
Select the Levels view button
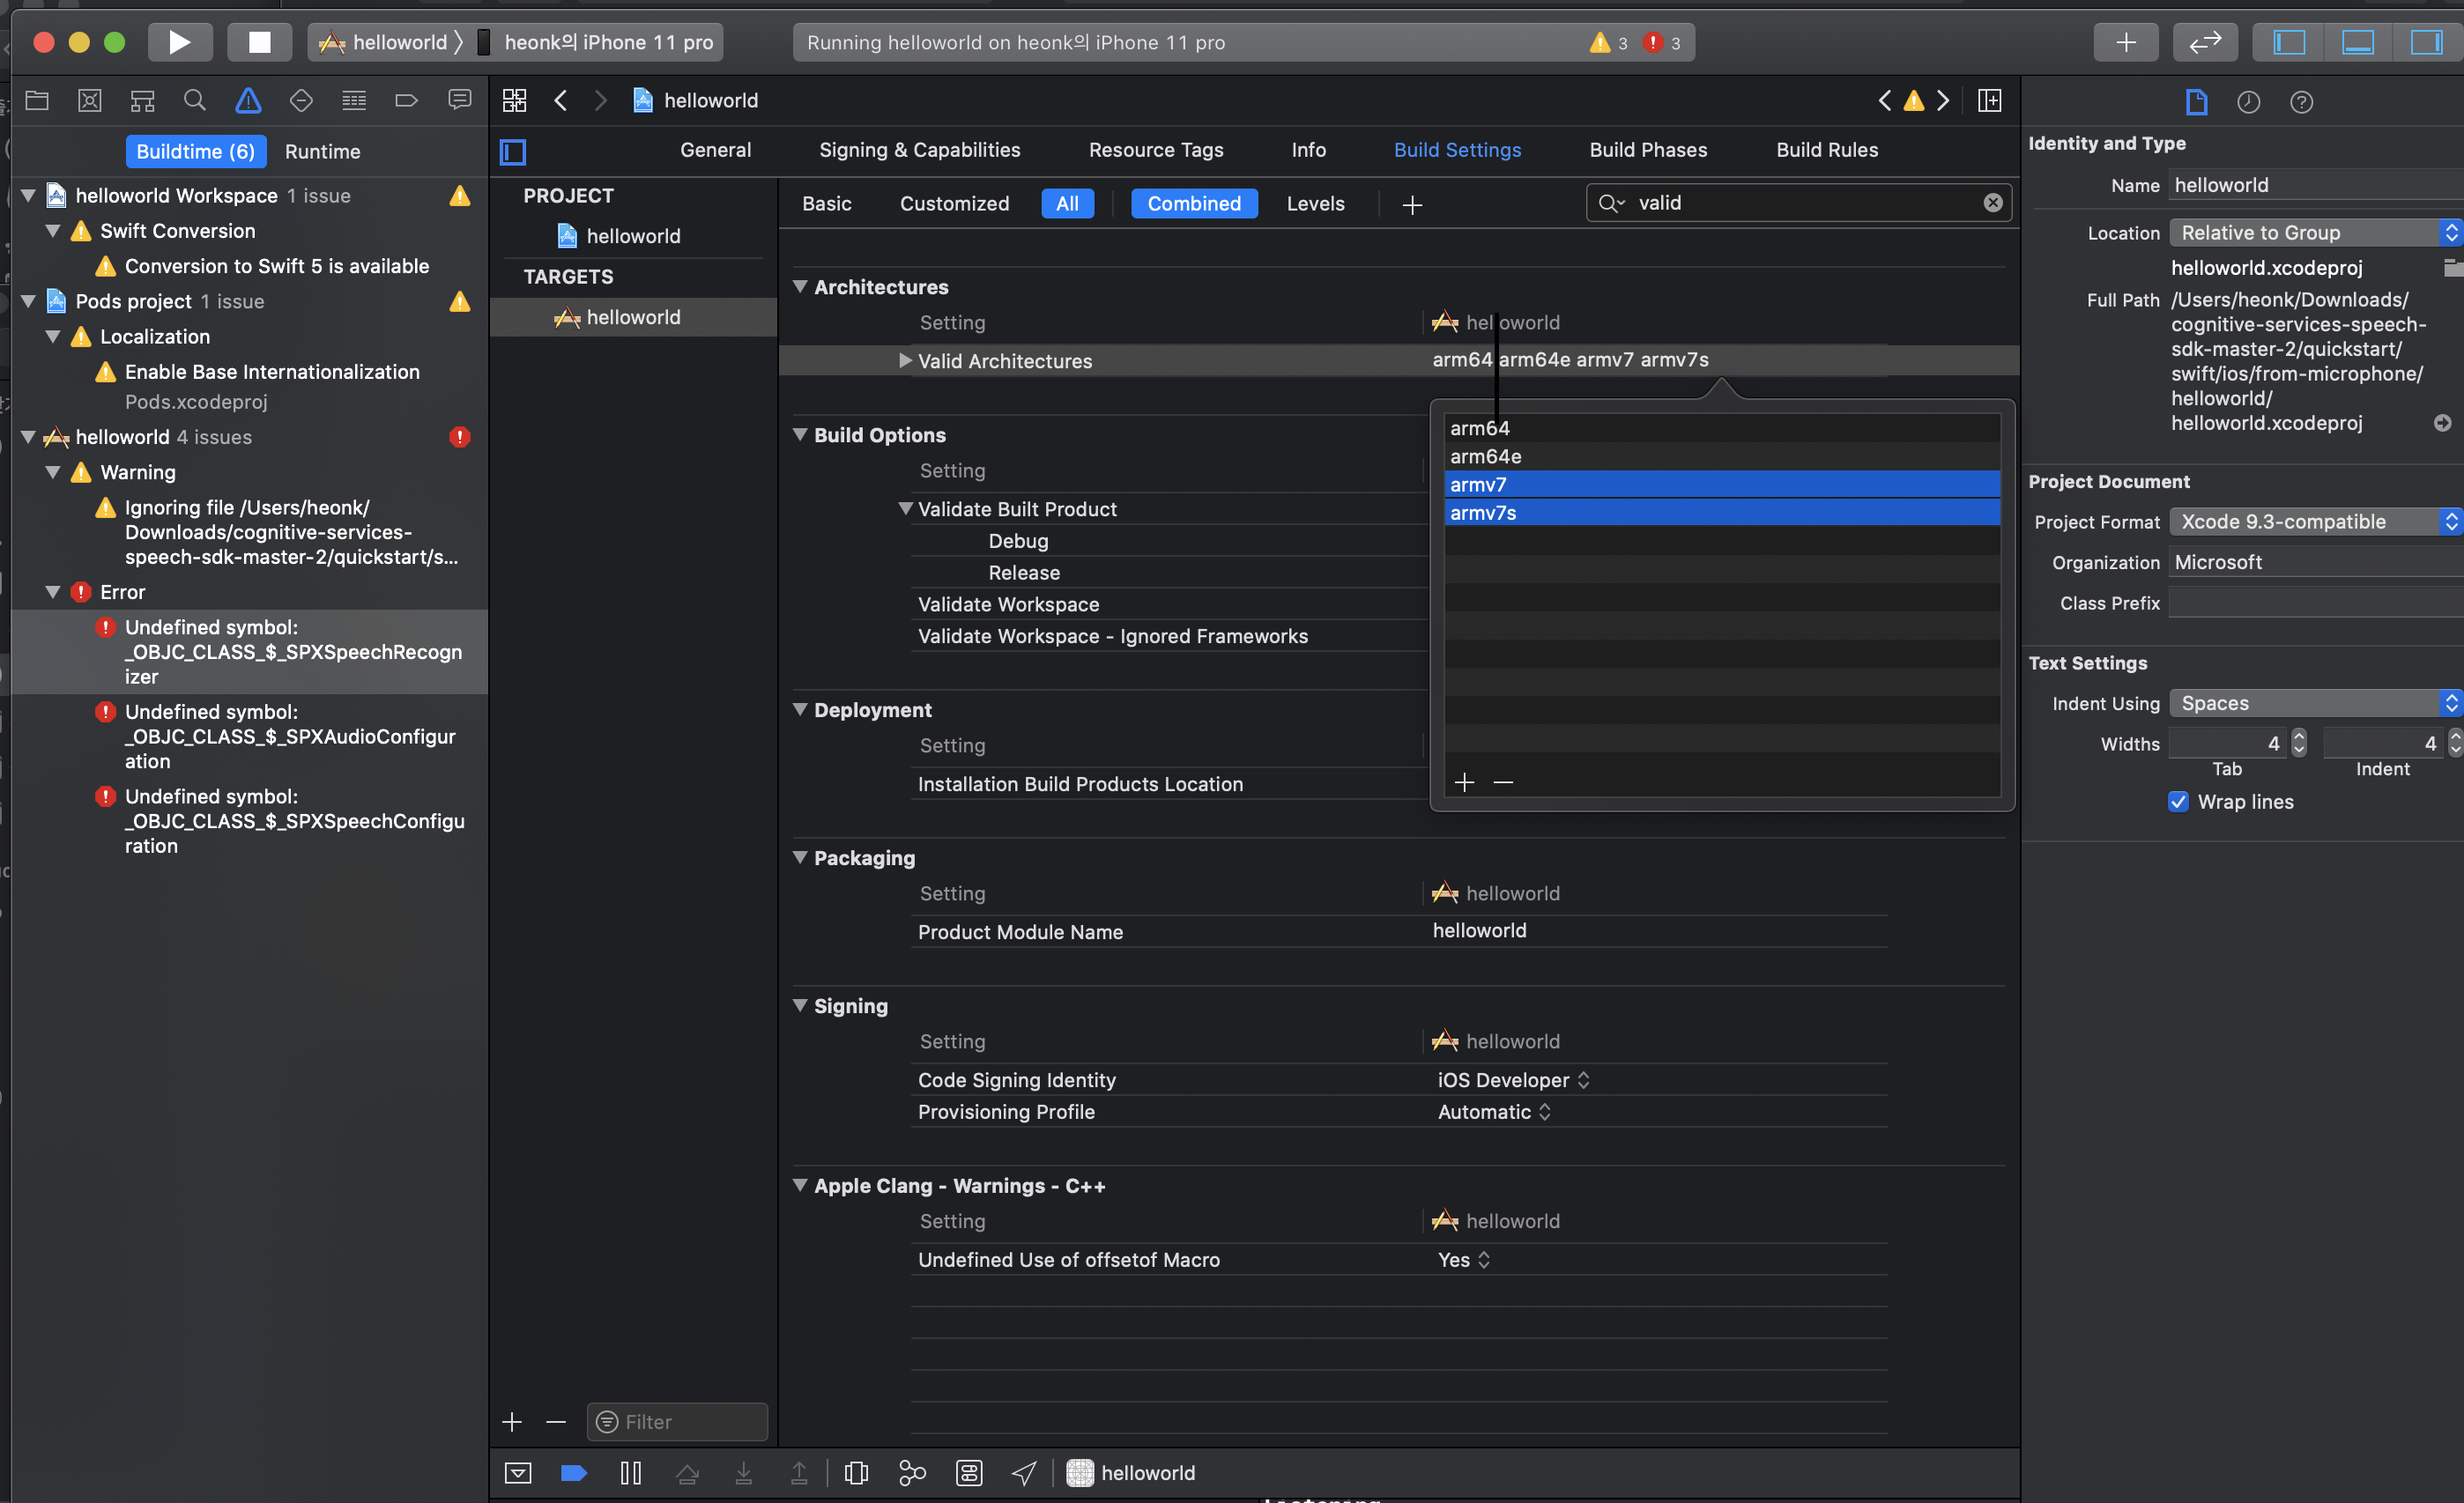(1314, 203)
